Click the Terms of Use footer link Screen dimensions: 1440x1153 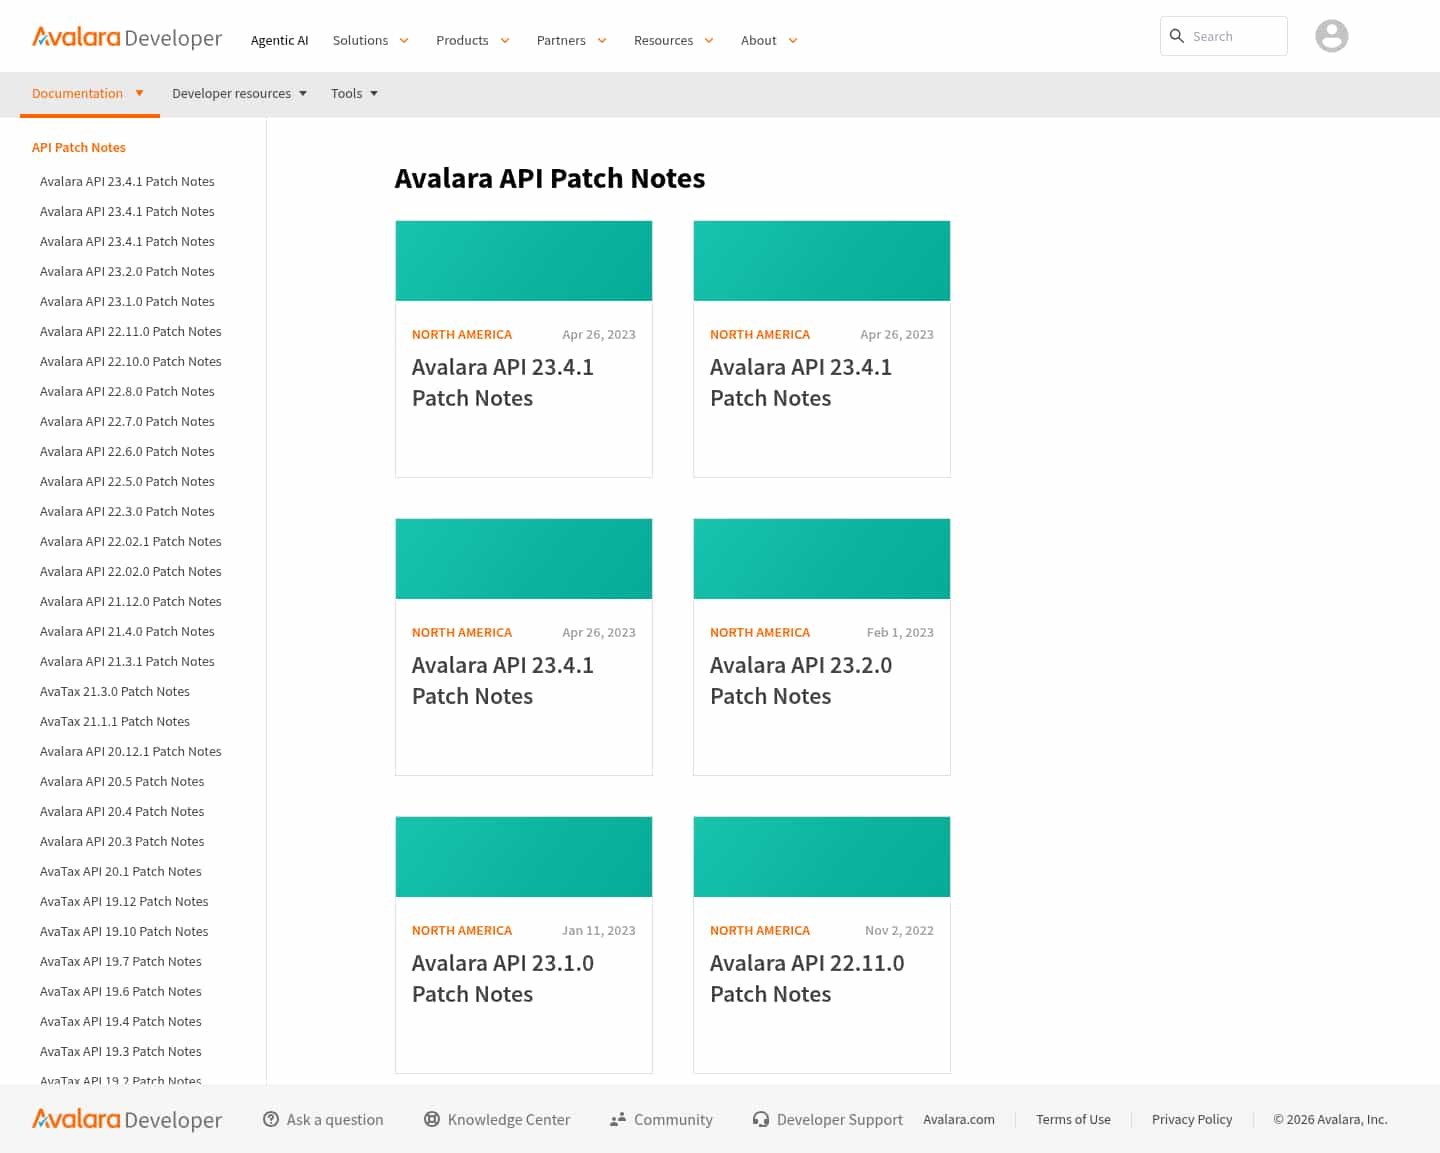pyautogui.click(x=1073, y=1119)
